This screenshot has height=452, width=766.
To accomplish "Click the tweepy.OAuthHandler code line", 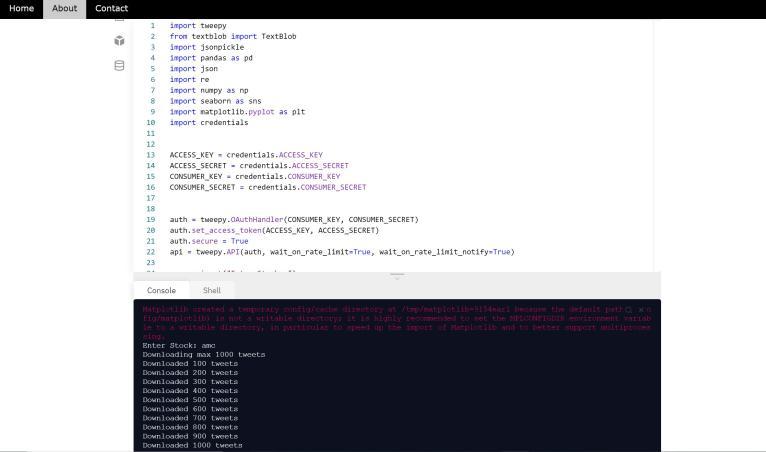I will pos(294,219).
